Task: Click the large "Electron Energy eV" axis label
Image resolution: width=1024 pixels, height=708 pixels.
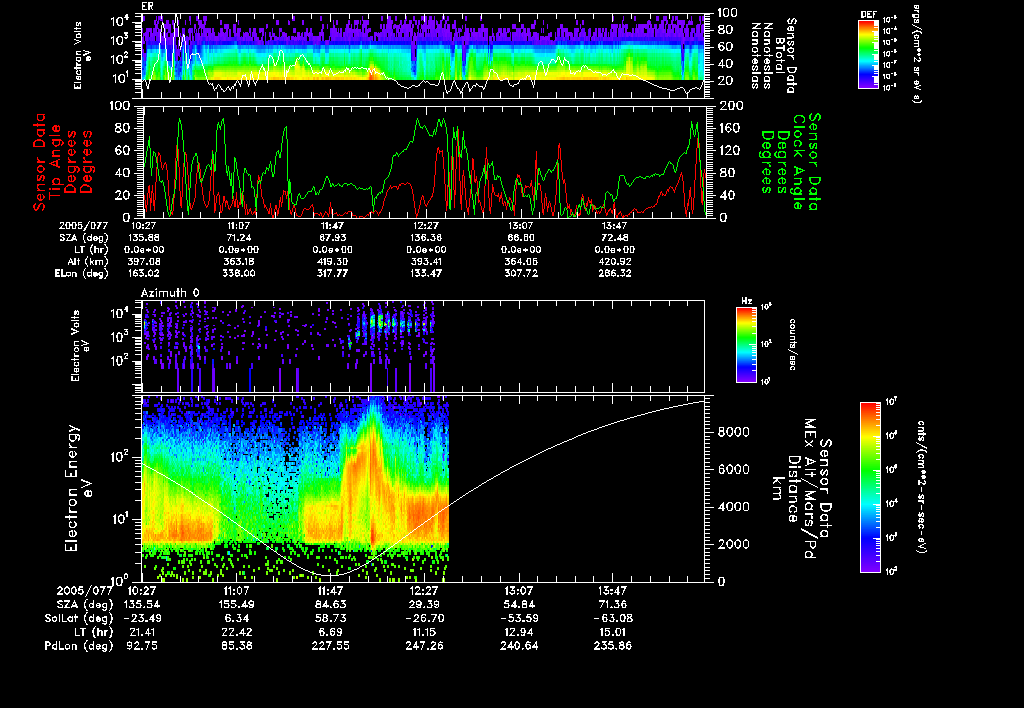Action: point(77,488)
